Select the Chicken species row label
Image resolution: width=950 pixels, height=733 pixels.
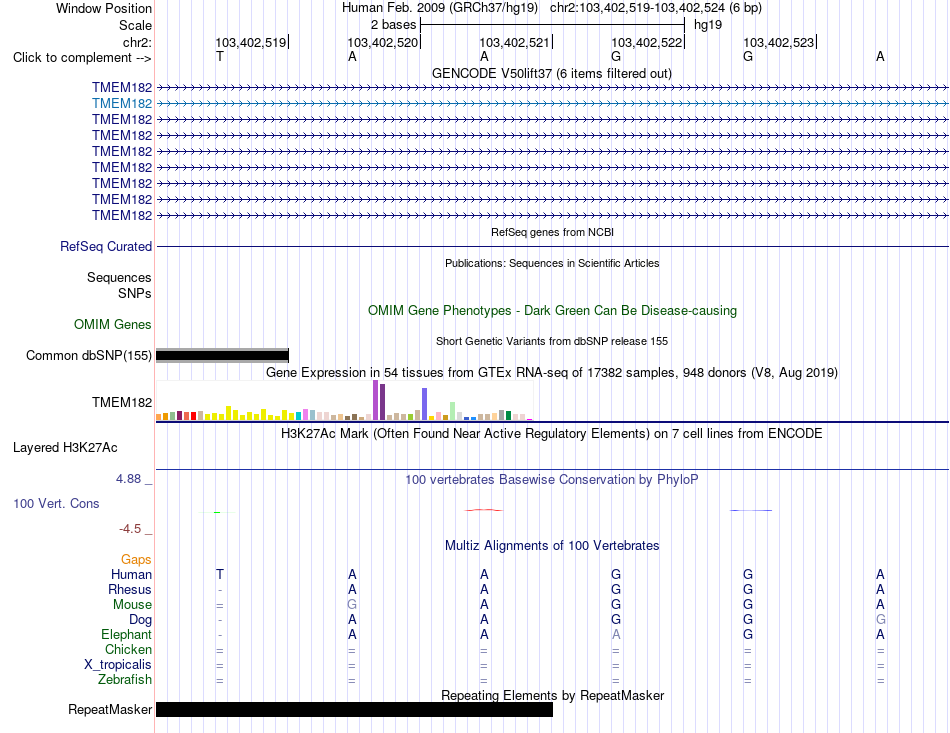[x=128, y=649]
